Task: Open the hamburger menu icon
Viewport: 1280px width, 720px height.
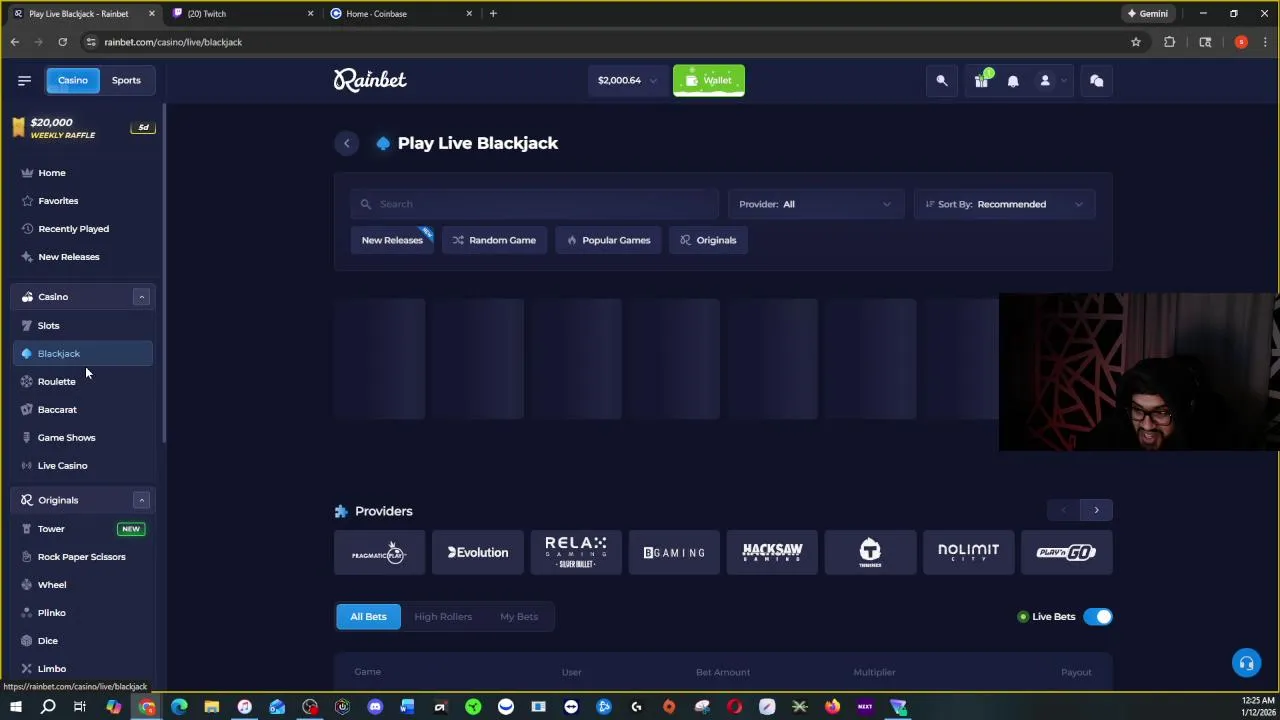Action: (24, 80)
